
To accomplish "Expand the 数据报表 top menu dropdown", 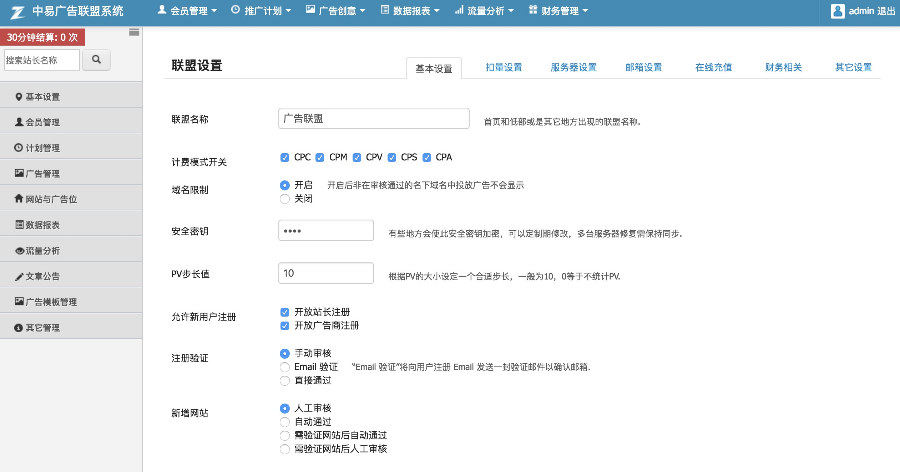I will coord(410,11).
